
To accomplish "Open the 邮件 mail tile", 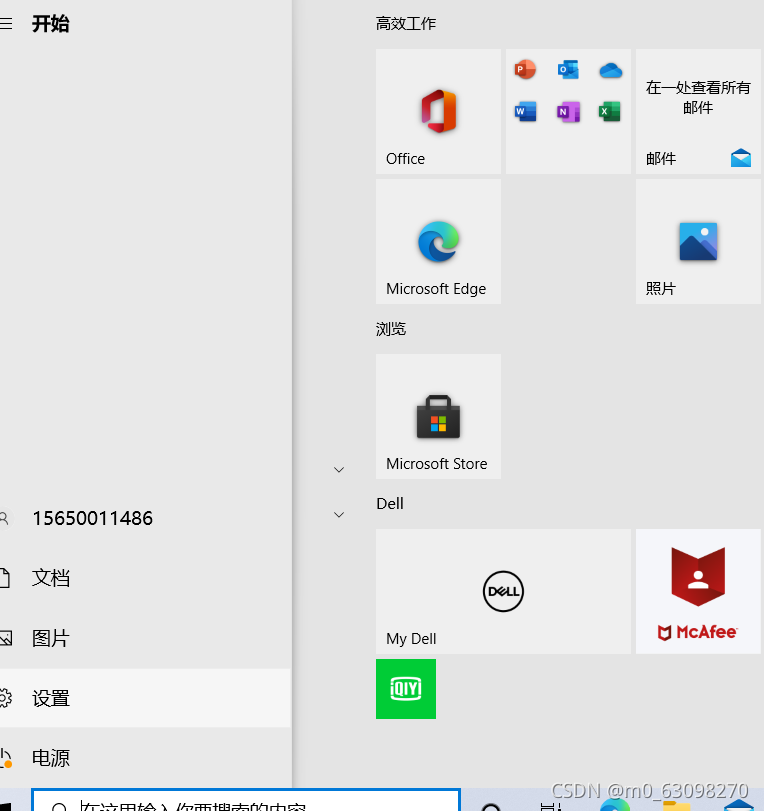I will 698,111.
